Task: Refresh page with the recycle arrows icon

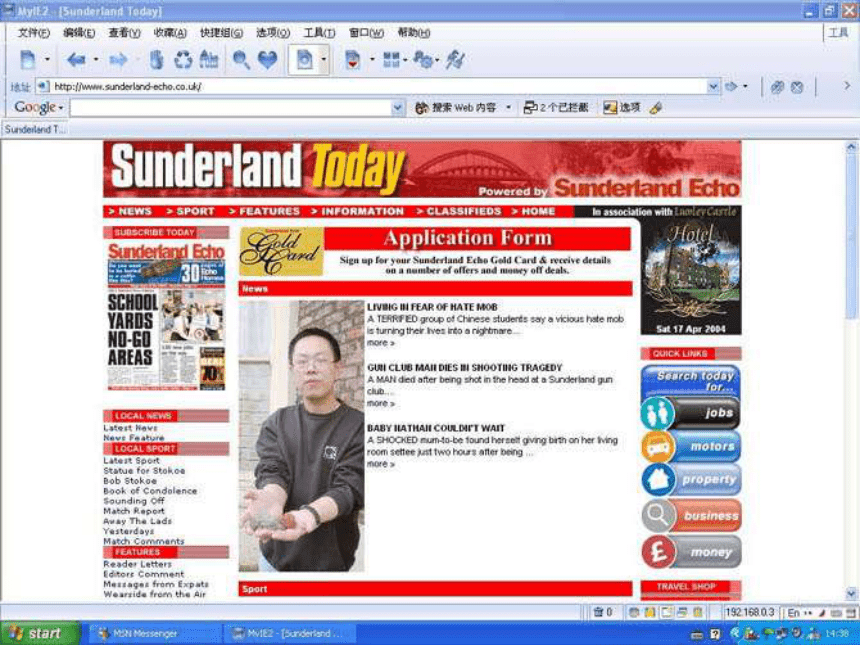Action: tap(183, 59)
